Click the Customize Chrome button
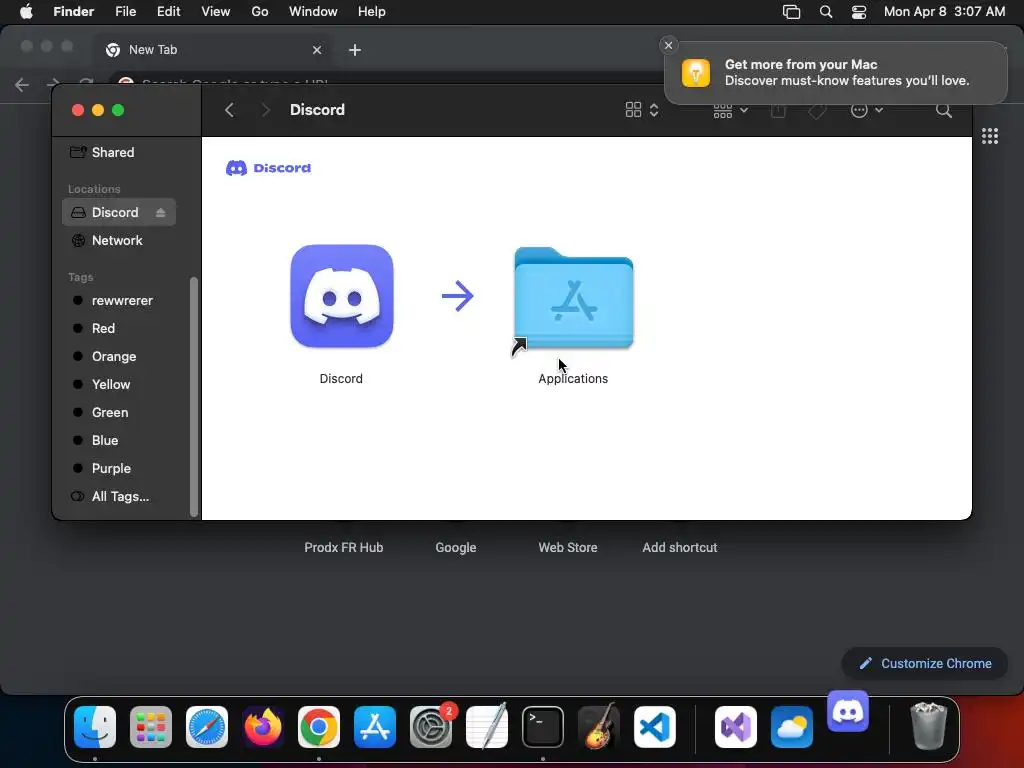This screenshot has width=1024, height=768. tap(925, 664)
